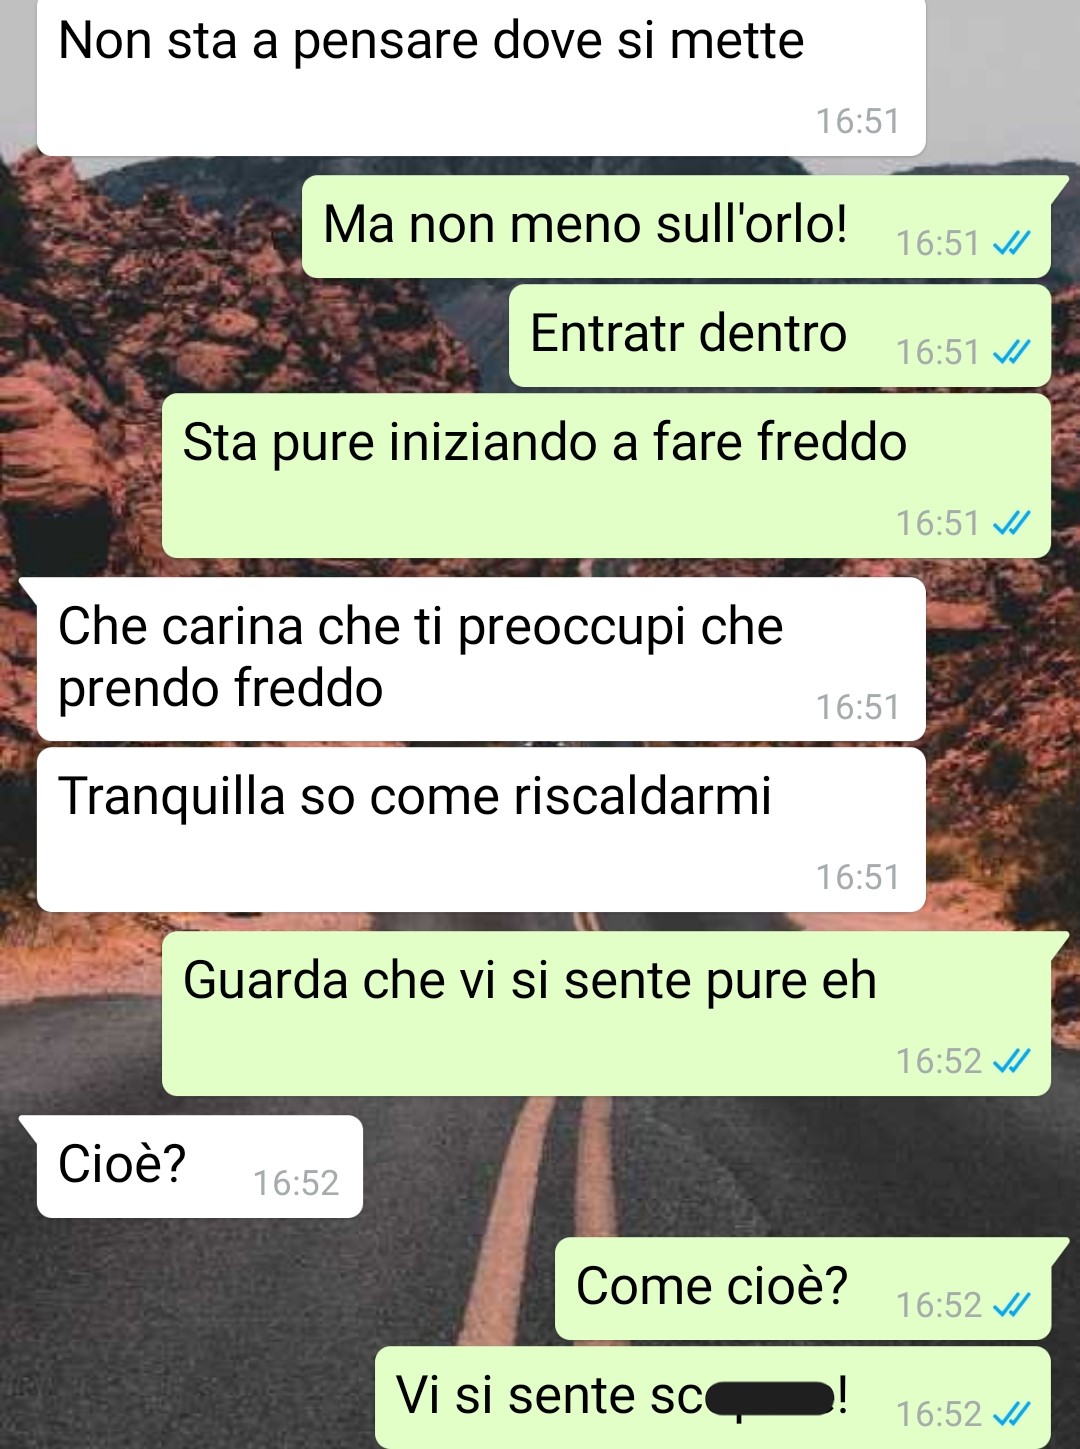Tap the 16:51 timestamp on "Tranquilla so come riscaldarmi"
Screen dimensions: 1080x1449
(x=858, y=877)
